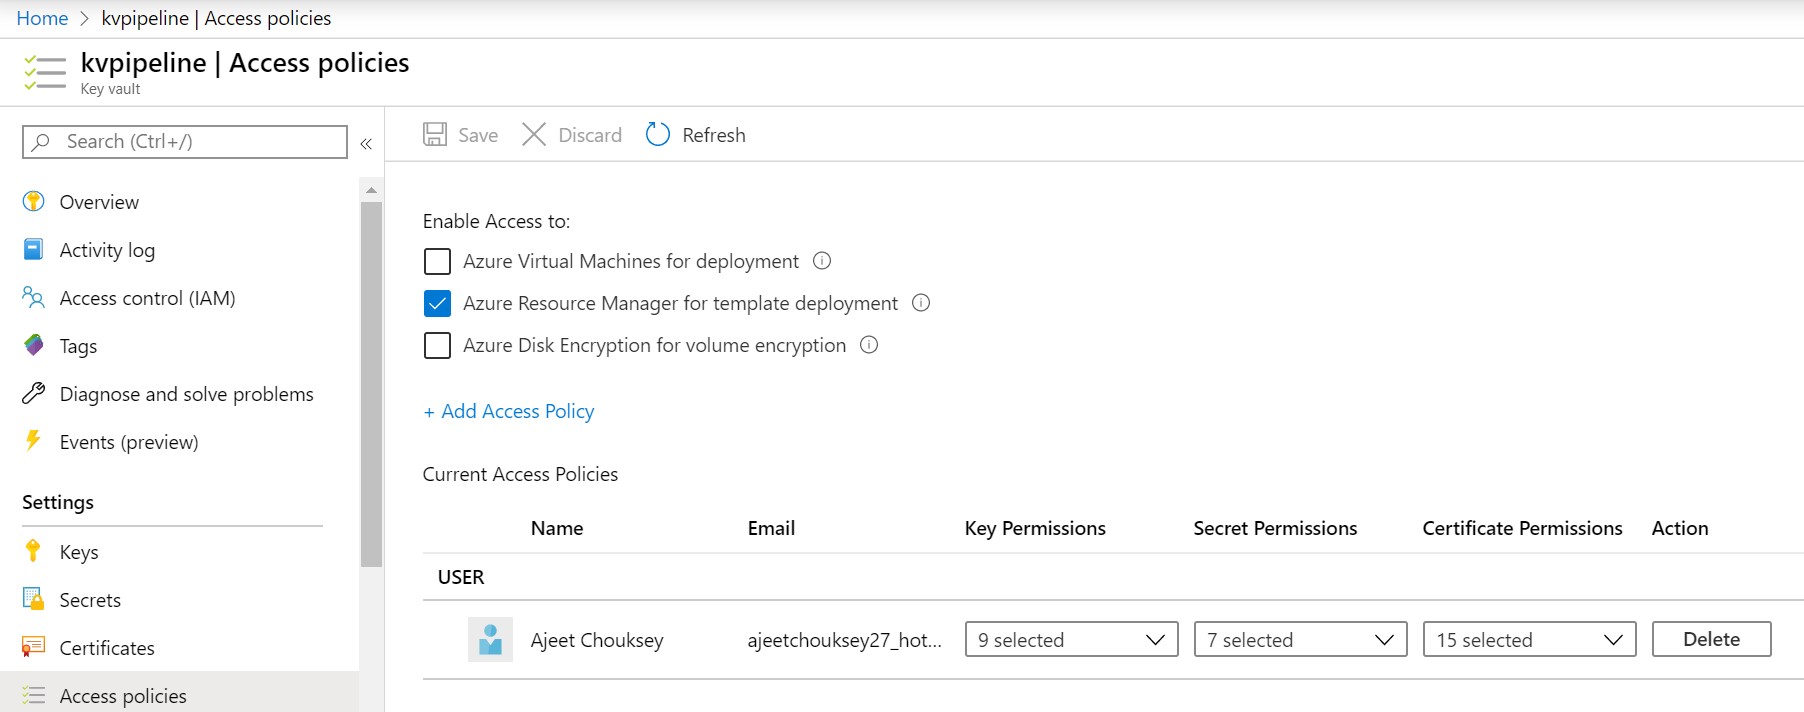Click the Key vault checklist icon beside title
This screenshot has height=712, width=1804.
click(x=44, y=73)
